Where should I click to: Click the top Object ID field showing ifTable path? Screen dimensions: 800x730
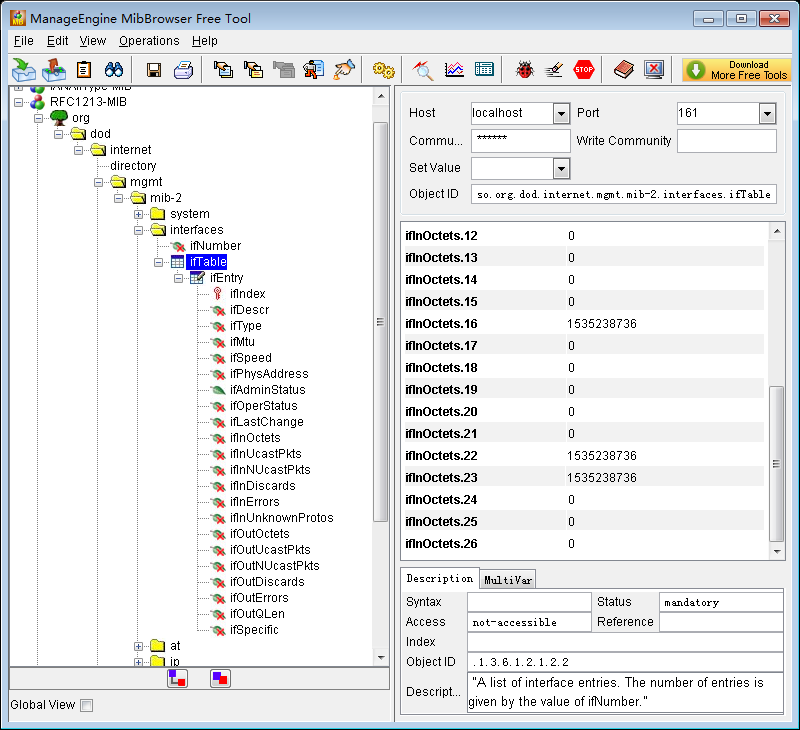623,194
